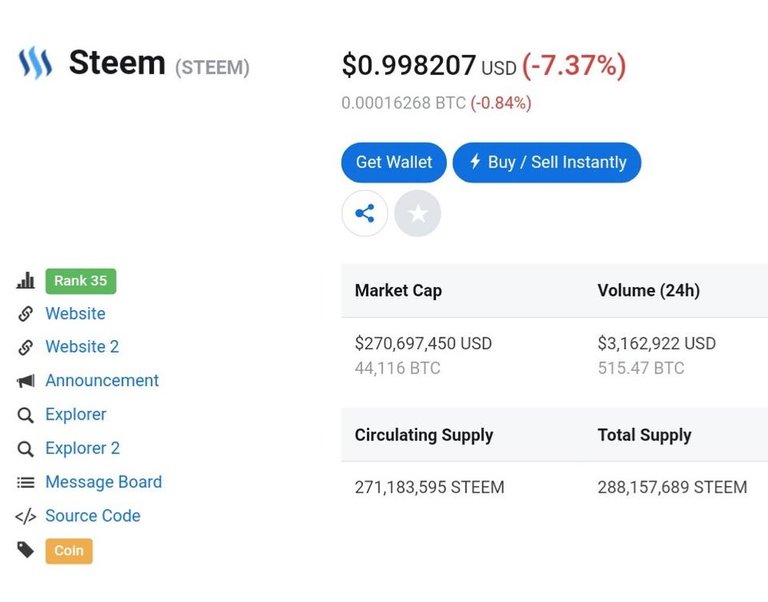Click the green Rank 35 badge
Viewport: 768px width, 602px height.
(x=81, y=281)
